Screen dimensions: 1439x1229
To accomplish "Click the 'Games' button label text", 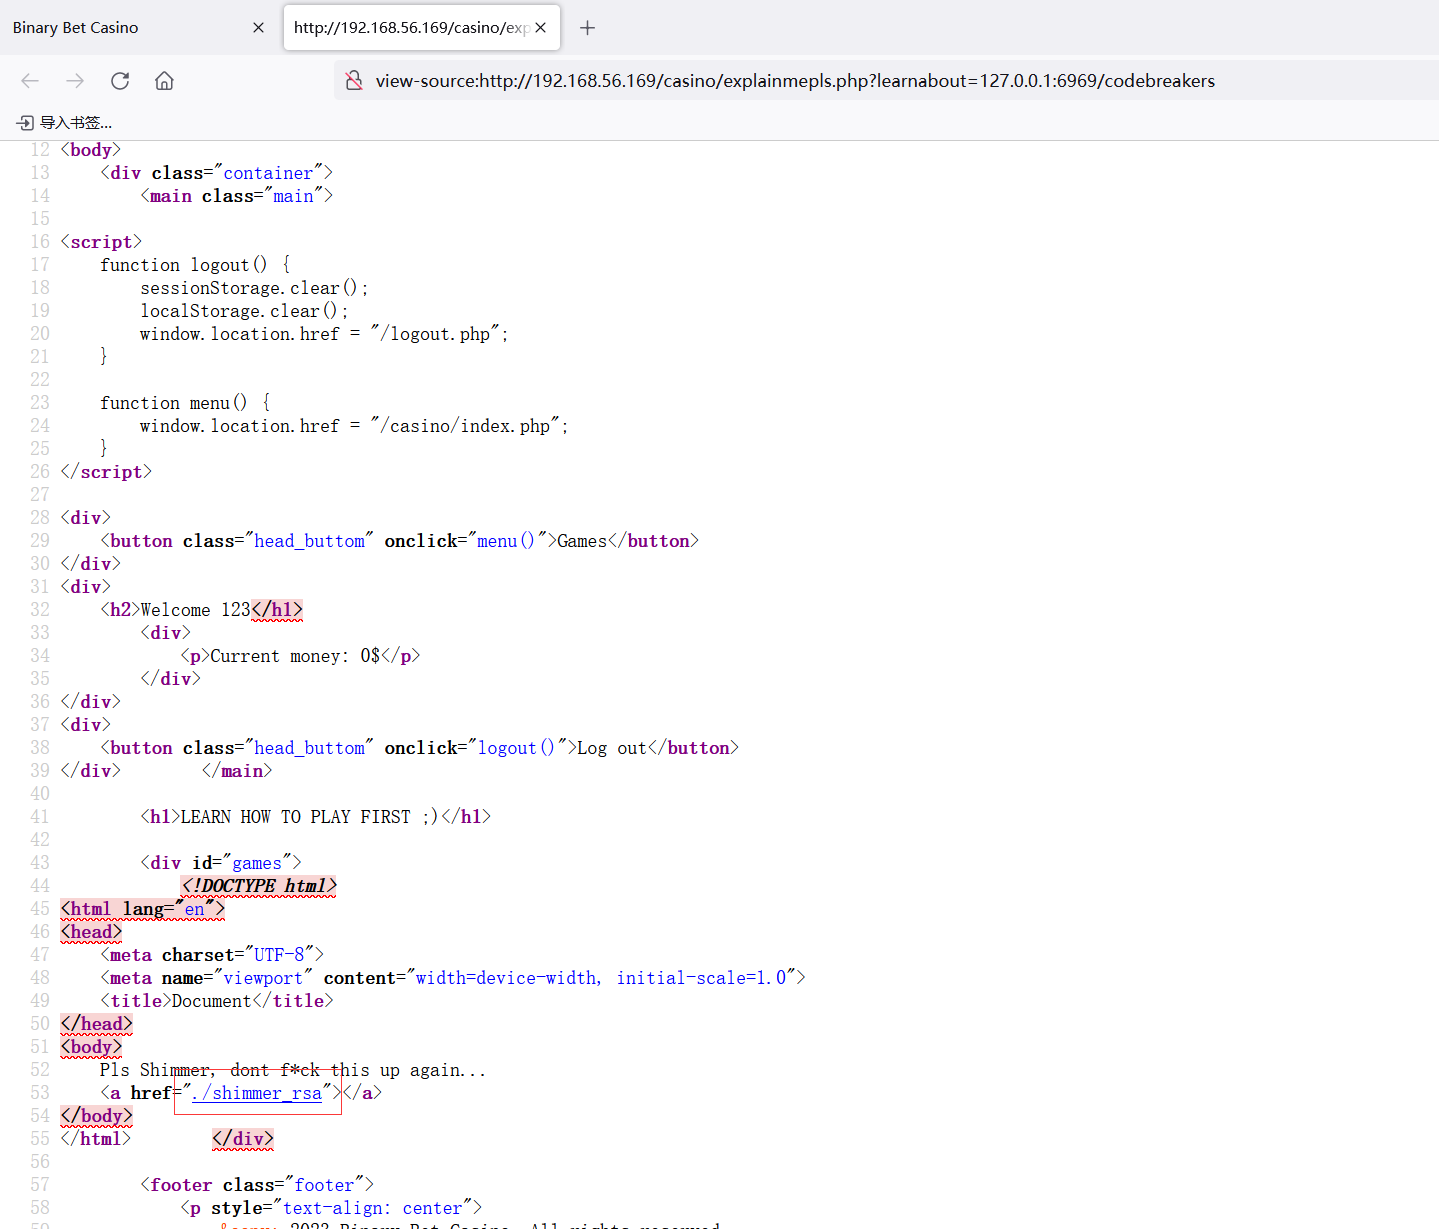I will coord(582,541).
